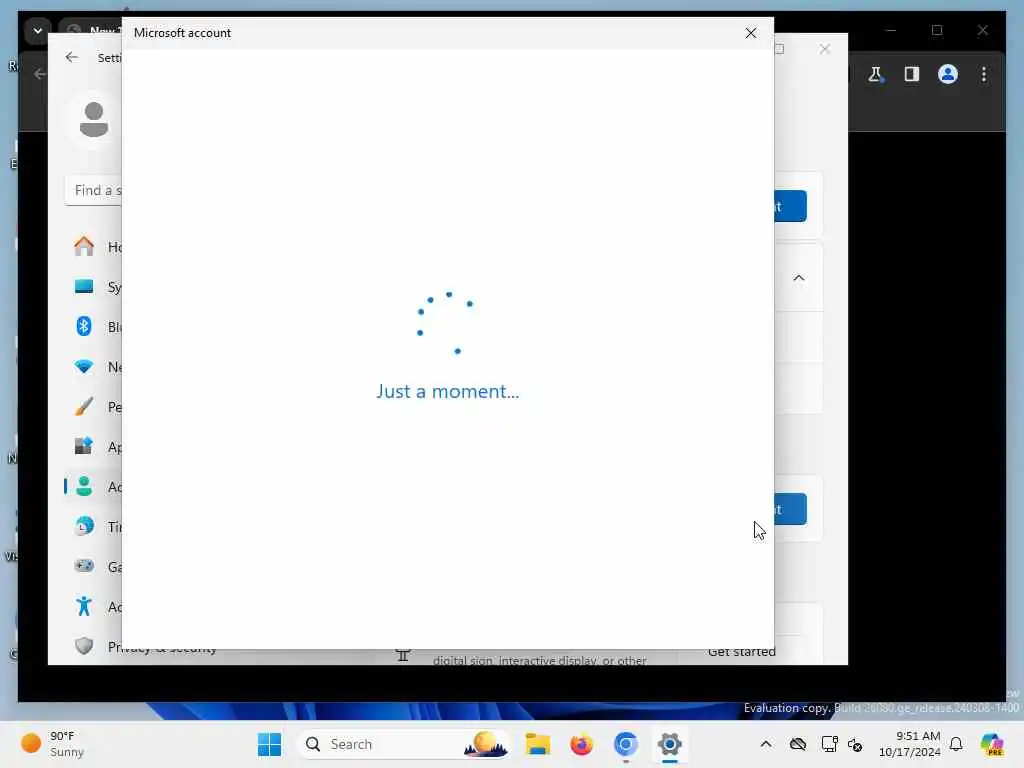Viewport: 1024px width, 768px height.
Task: Open Privacy & security shield icon
Action: (x=84, y=646)
